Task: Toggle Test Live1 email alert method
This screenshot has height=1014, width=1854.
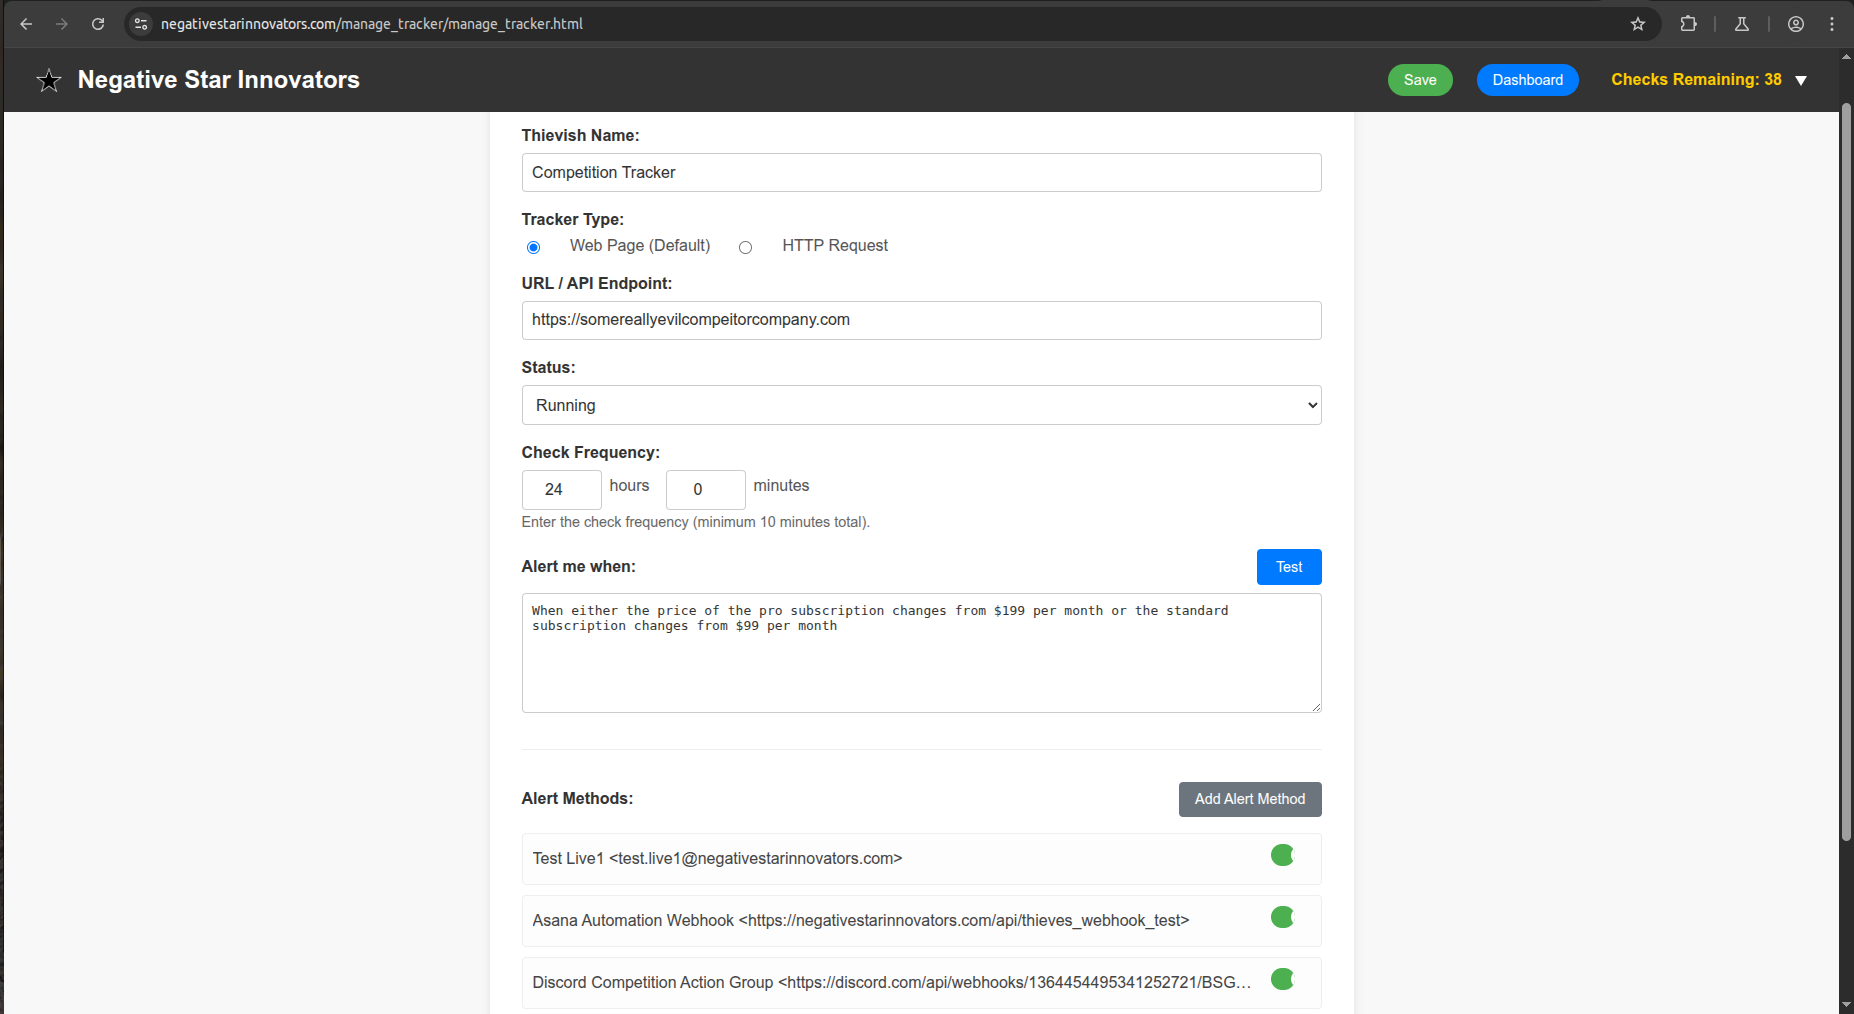Action: coord(1282,856)
